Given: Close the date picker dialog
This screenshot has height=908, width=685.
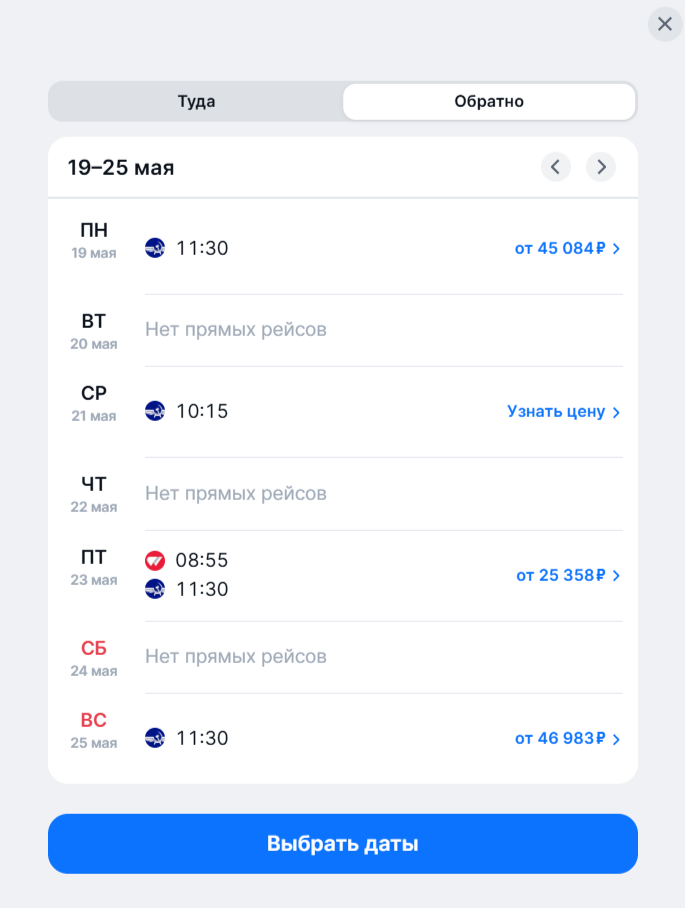Looking at the screenshot, I should click(665, 24).
